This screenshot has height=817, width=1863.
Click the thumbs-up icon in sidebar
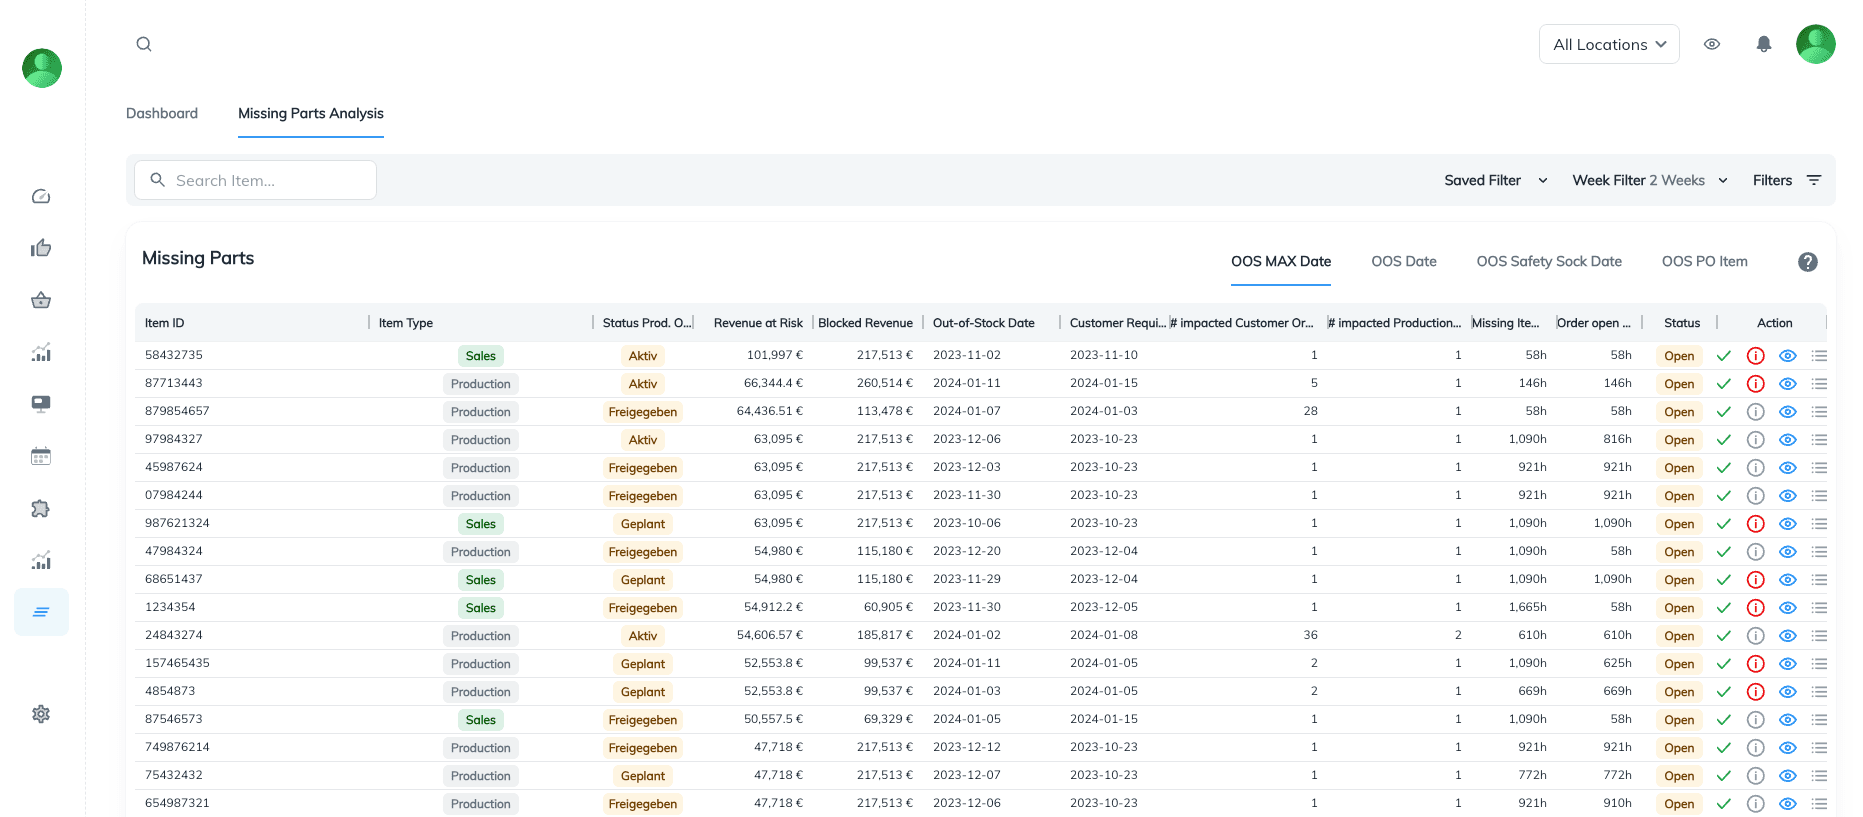coord(41,248)
